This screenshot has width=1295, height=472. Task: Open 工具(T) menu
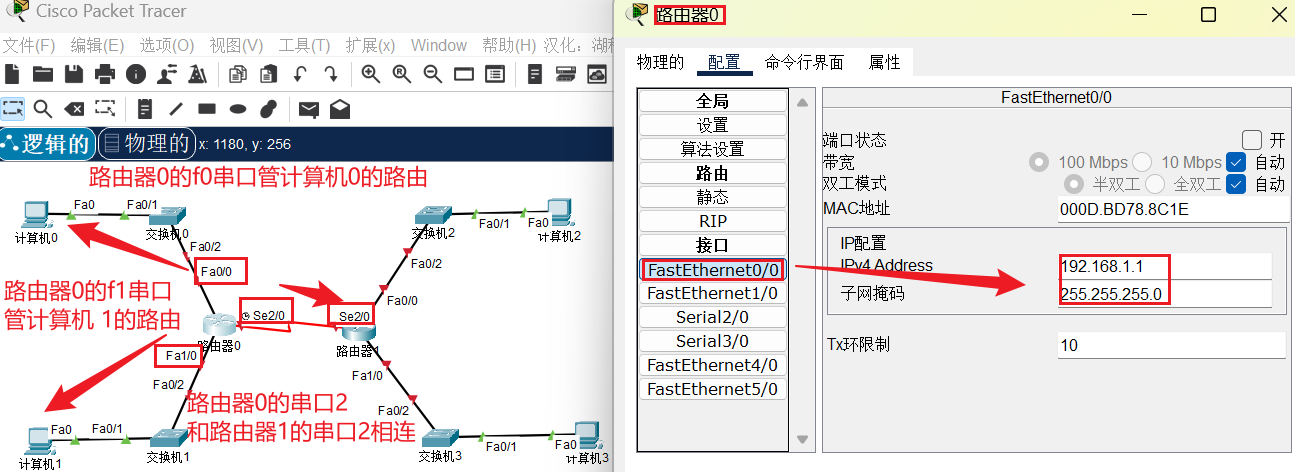point(304,45)
